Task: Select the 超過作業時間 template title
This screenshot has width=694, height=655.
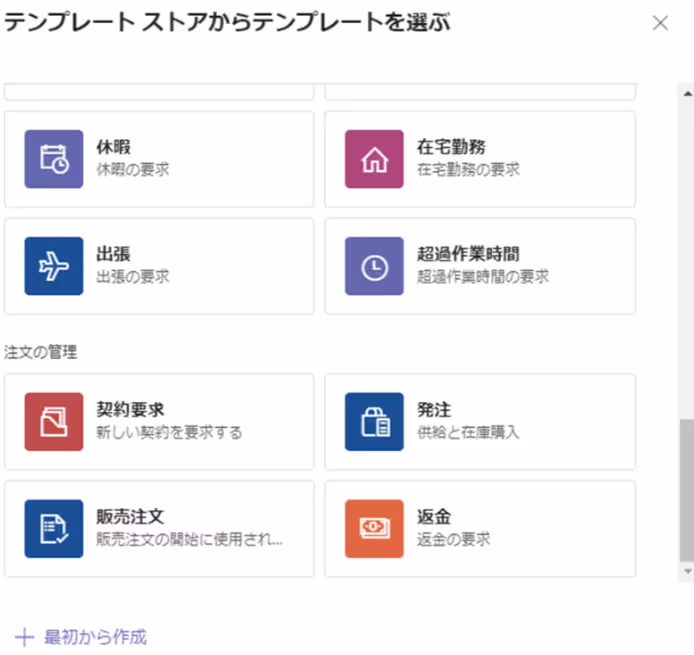Action: pos(468,254)
